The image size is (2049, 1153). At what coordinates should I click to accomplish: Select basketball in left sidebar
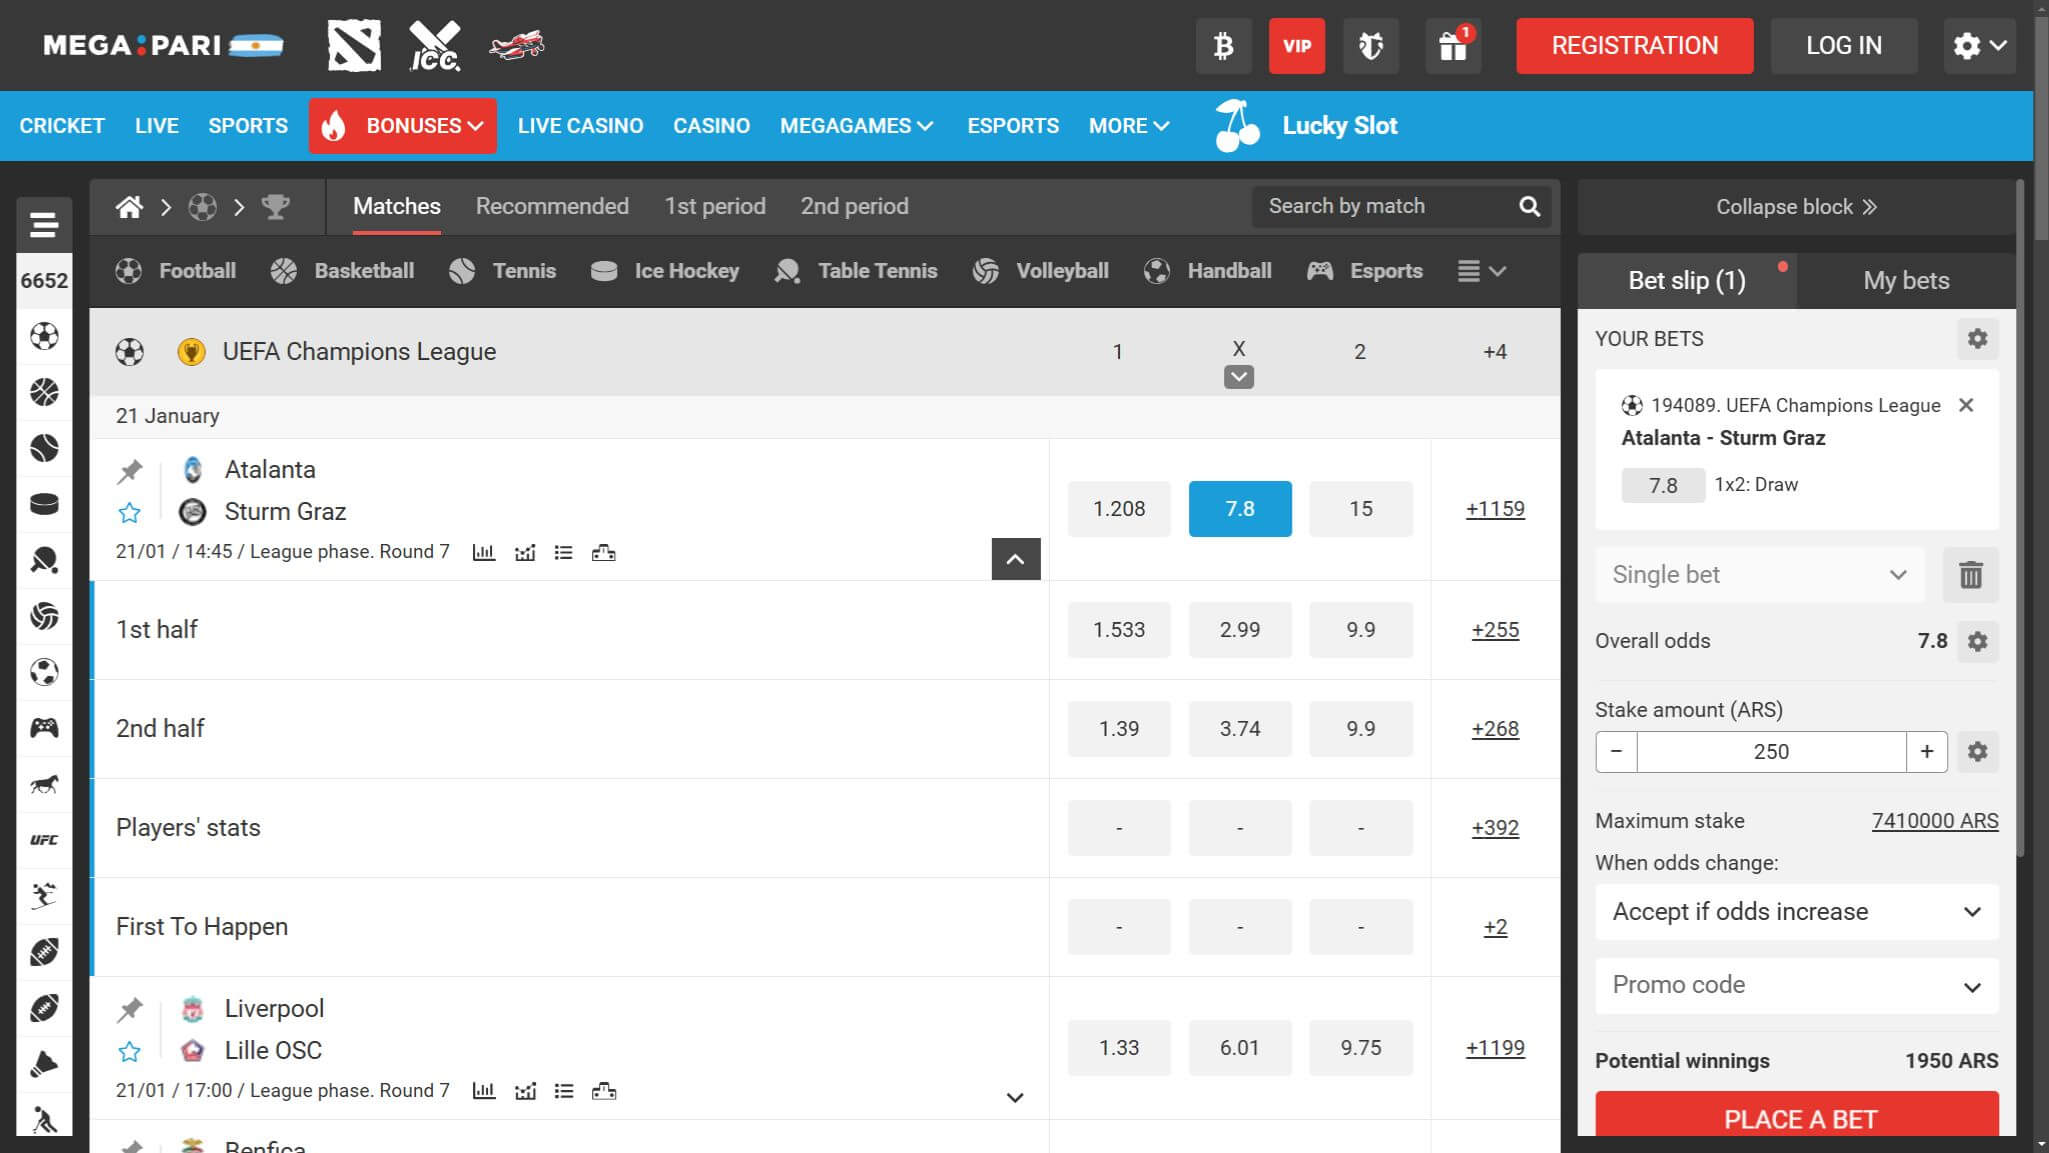pyautogui.click(x=44, y=392)
